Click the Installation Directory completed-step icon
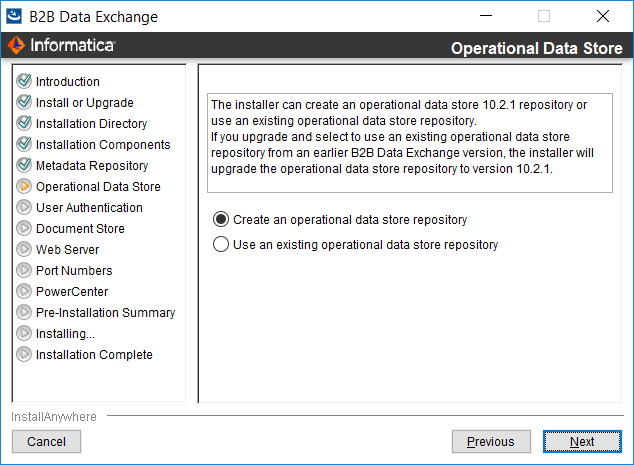The height and width of the screenshot is (465, 634). (x=24, y=123)
